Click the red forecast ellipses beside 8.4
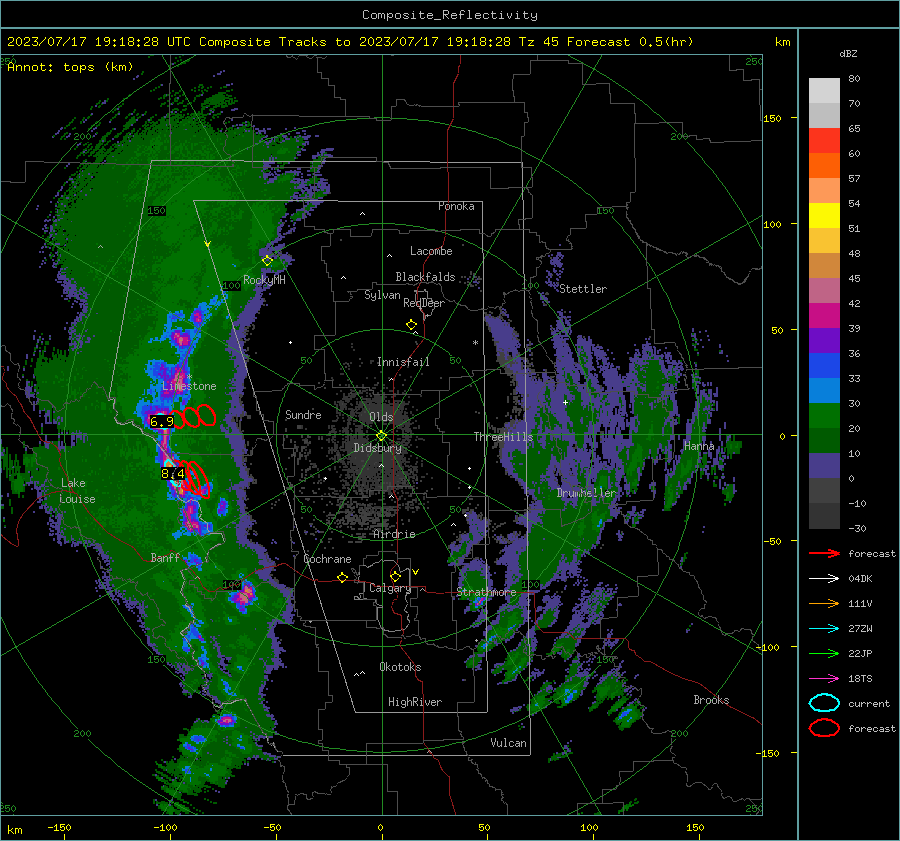The width and height of the screenshot is (900, 841). 194,479
